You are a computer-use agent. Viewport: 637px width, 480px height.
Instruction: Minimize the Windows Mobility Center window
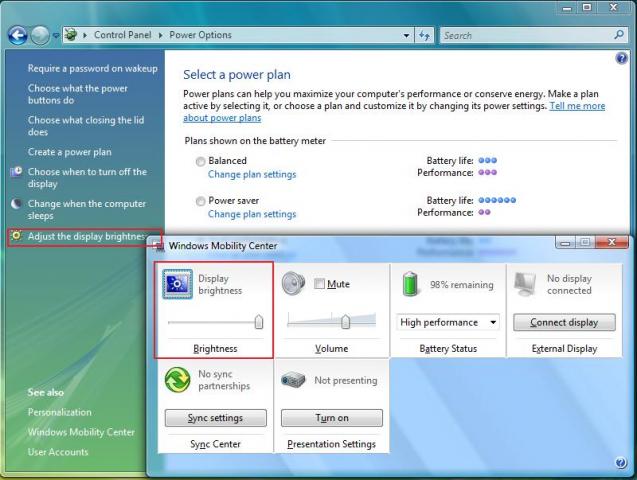[x=565, y=242]
